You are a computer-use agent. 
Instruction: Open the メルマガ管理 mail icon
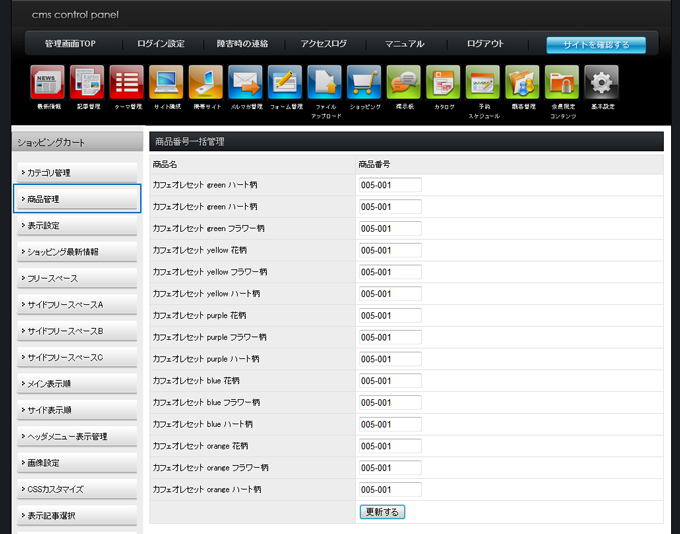coord(245,83)
